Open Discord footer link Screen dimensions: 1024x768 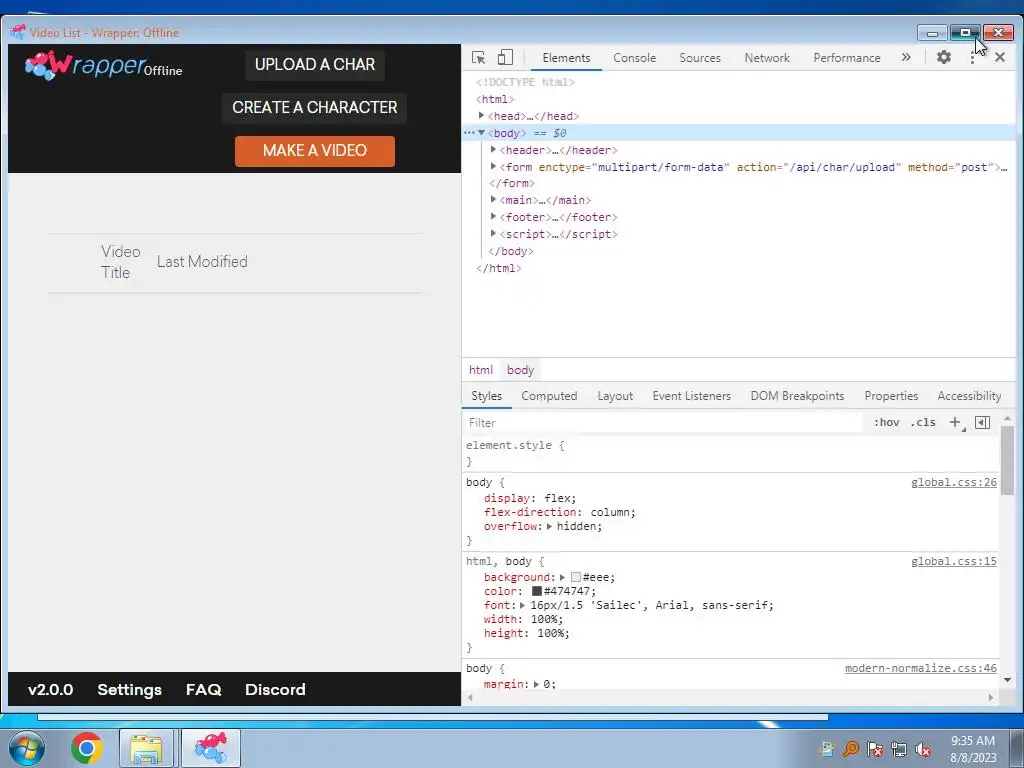[275, 690]
